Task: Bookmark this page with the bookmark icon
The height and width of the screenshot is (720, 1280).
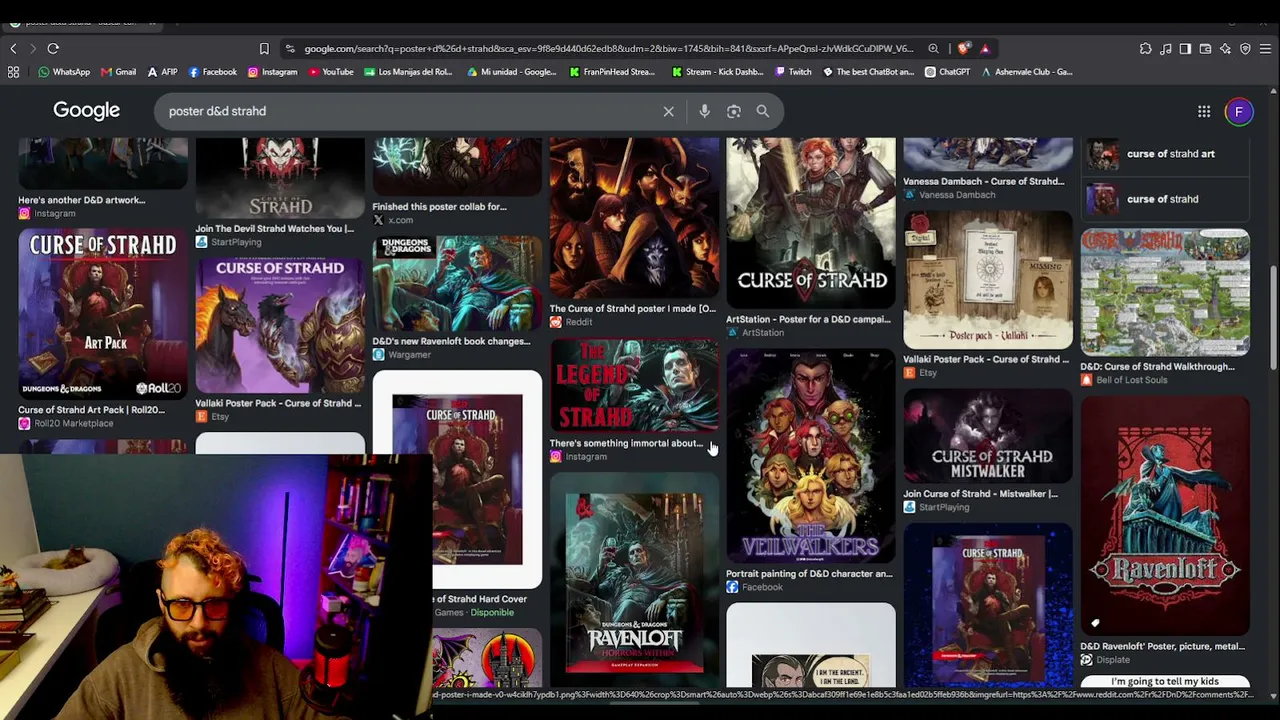Action: point(264,48)
